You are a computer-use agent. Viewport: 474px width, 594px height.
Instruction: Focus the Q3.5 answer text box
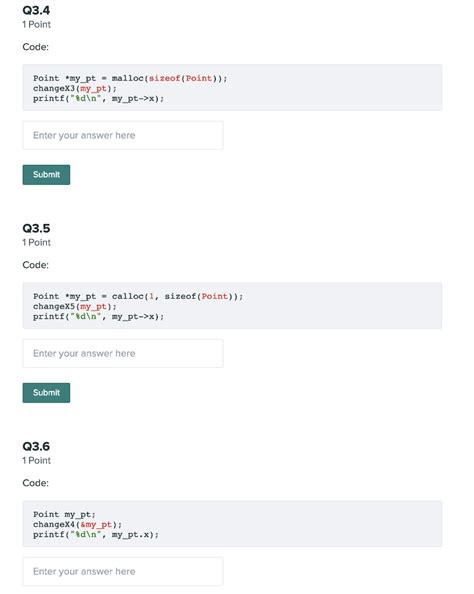[x=123, y=353]
